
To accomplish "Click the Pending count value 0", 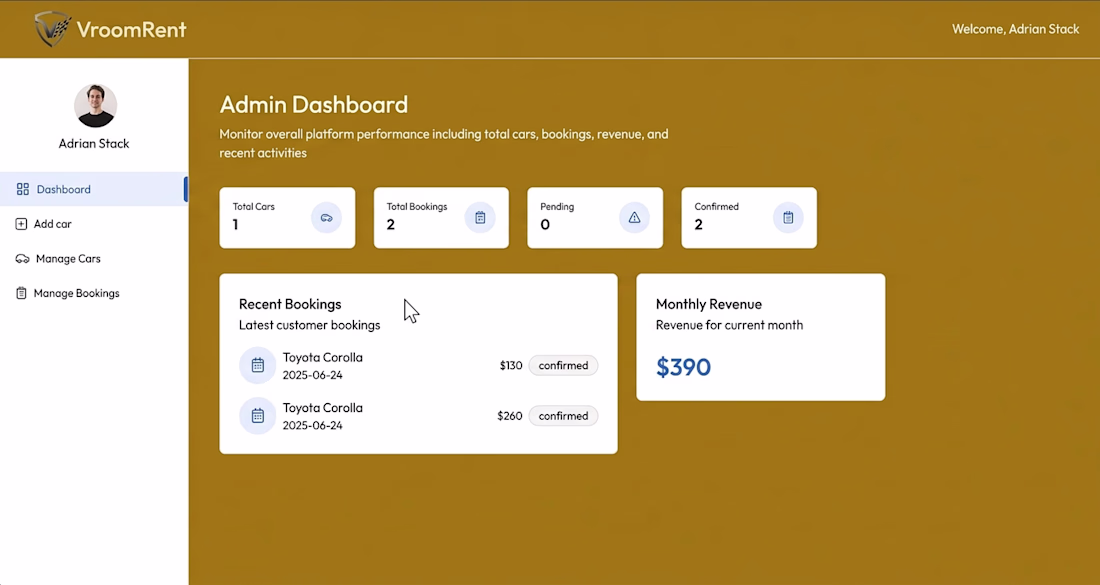I will click(x=545, y=224).
